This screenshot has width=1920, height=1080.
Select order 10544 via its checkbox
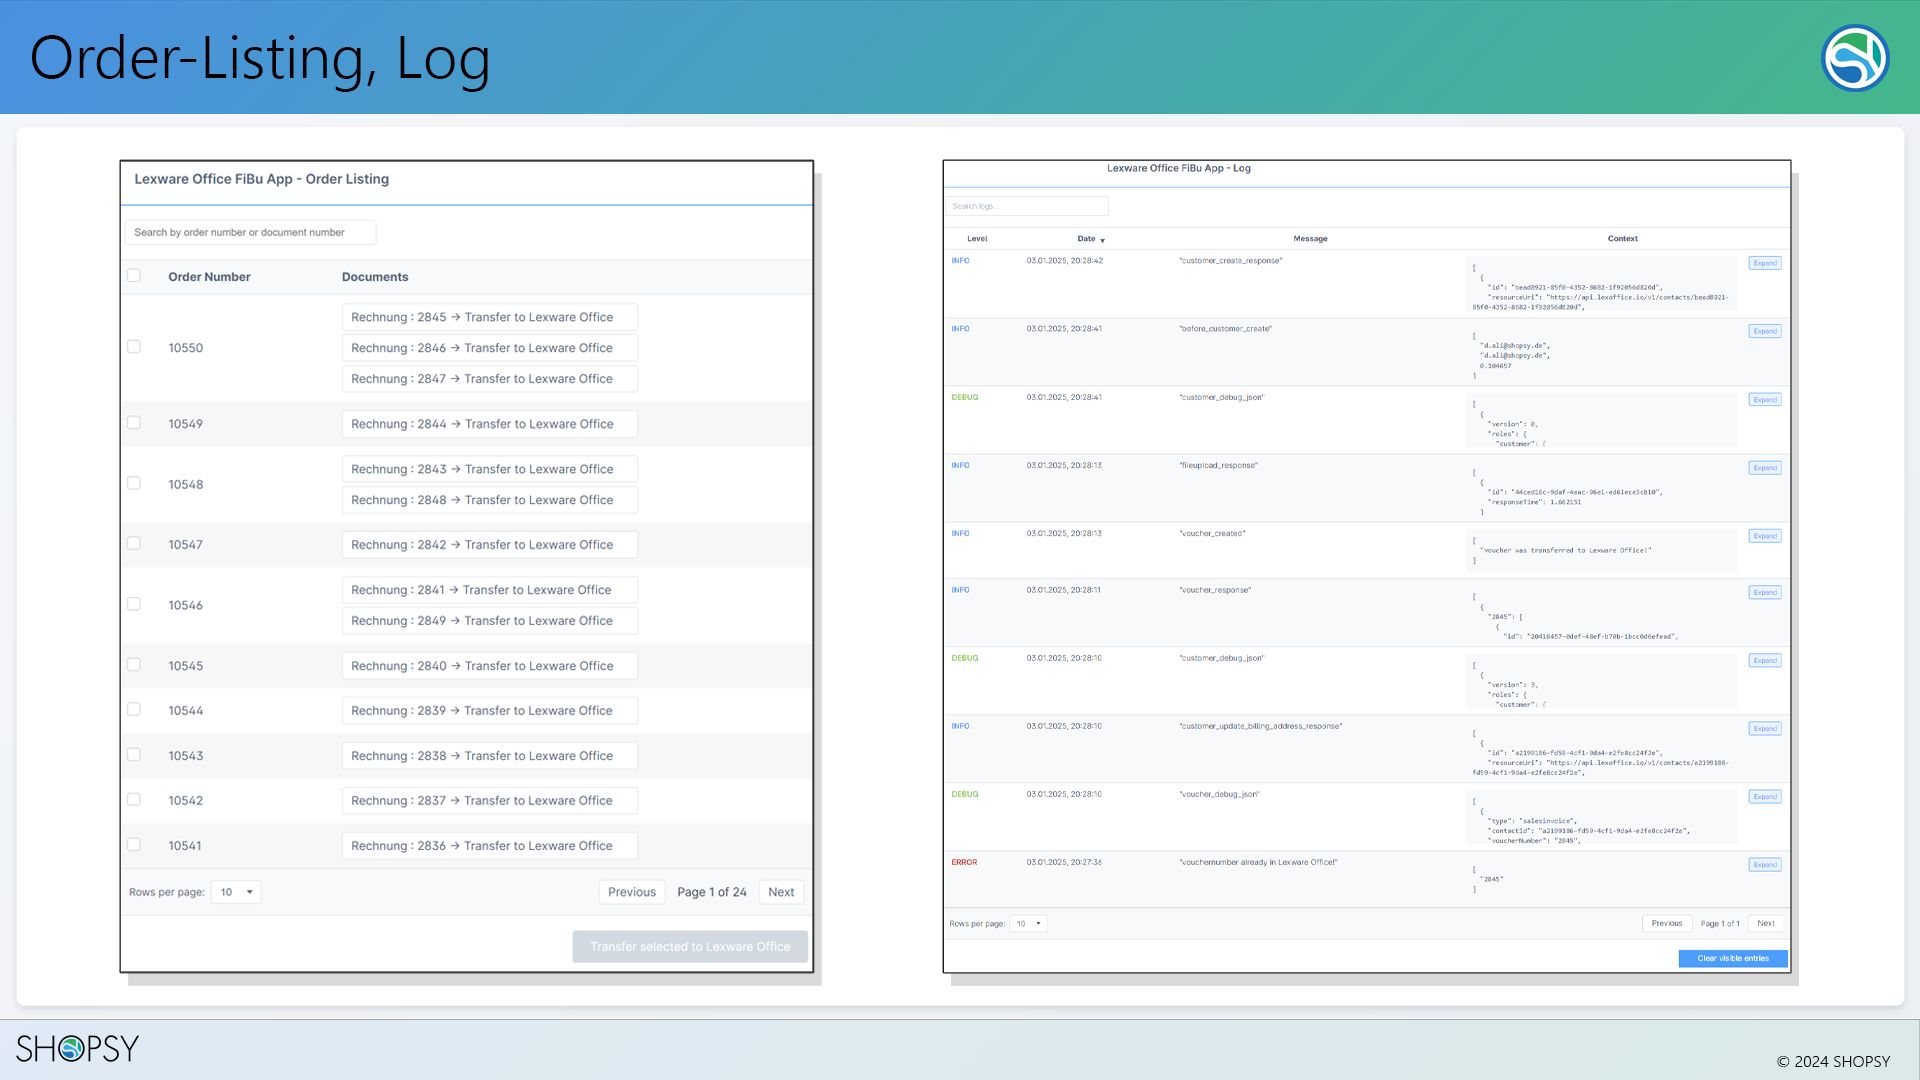(x=134, y=710)
